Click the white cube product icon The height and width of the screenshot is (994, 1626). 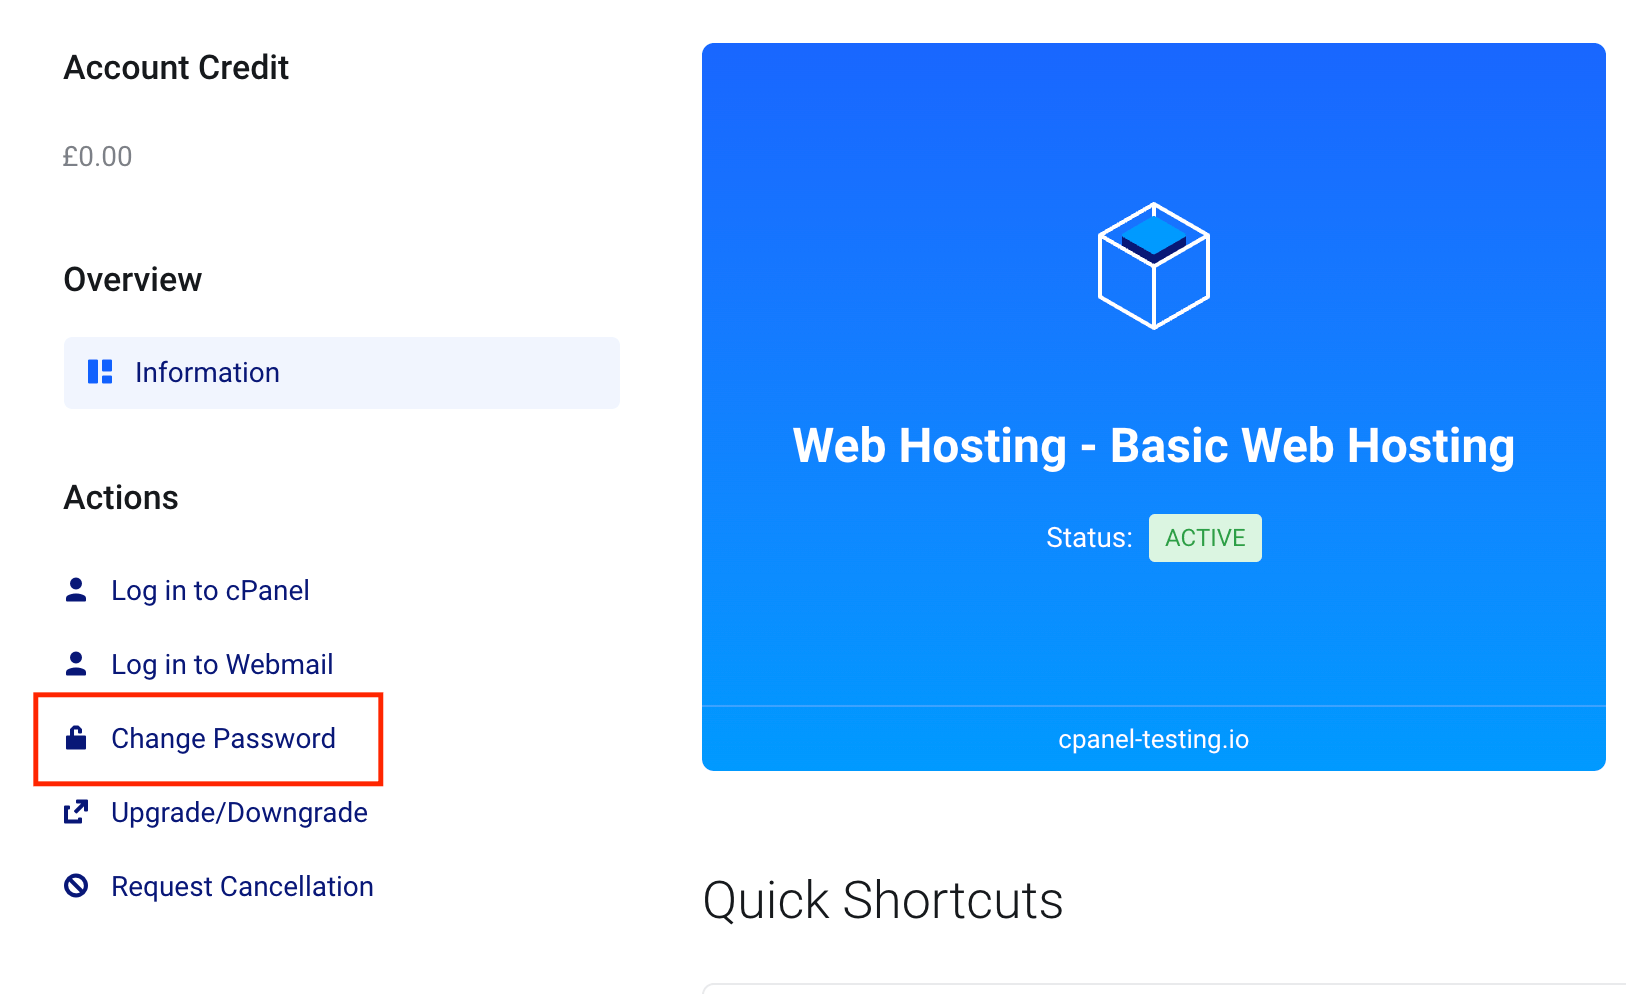click(x=1153, y=266)
